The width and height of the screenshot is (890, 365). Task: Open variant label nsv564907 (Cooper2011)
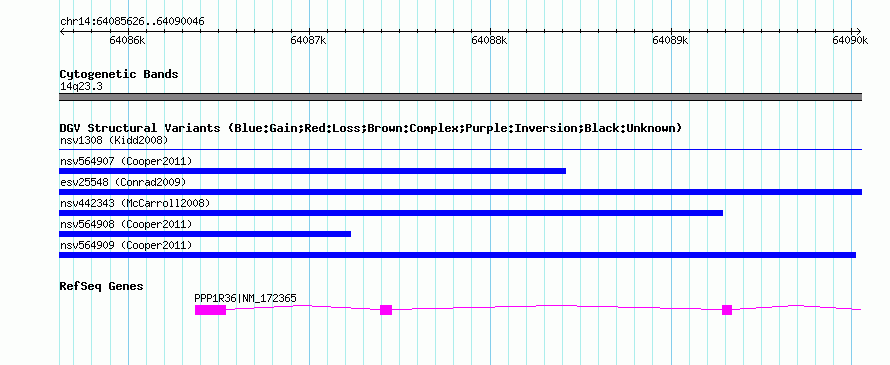click(x=126, y=161)
